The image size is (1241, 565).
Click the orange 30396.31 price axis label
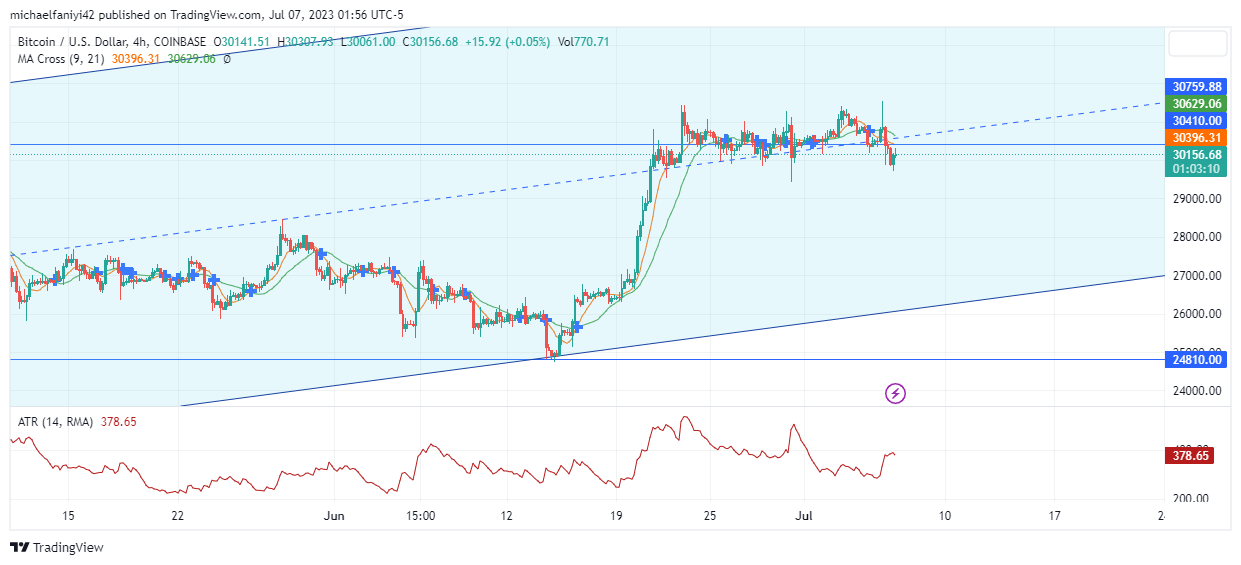pos(1197,137)
